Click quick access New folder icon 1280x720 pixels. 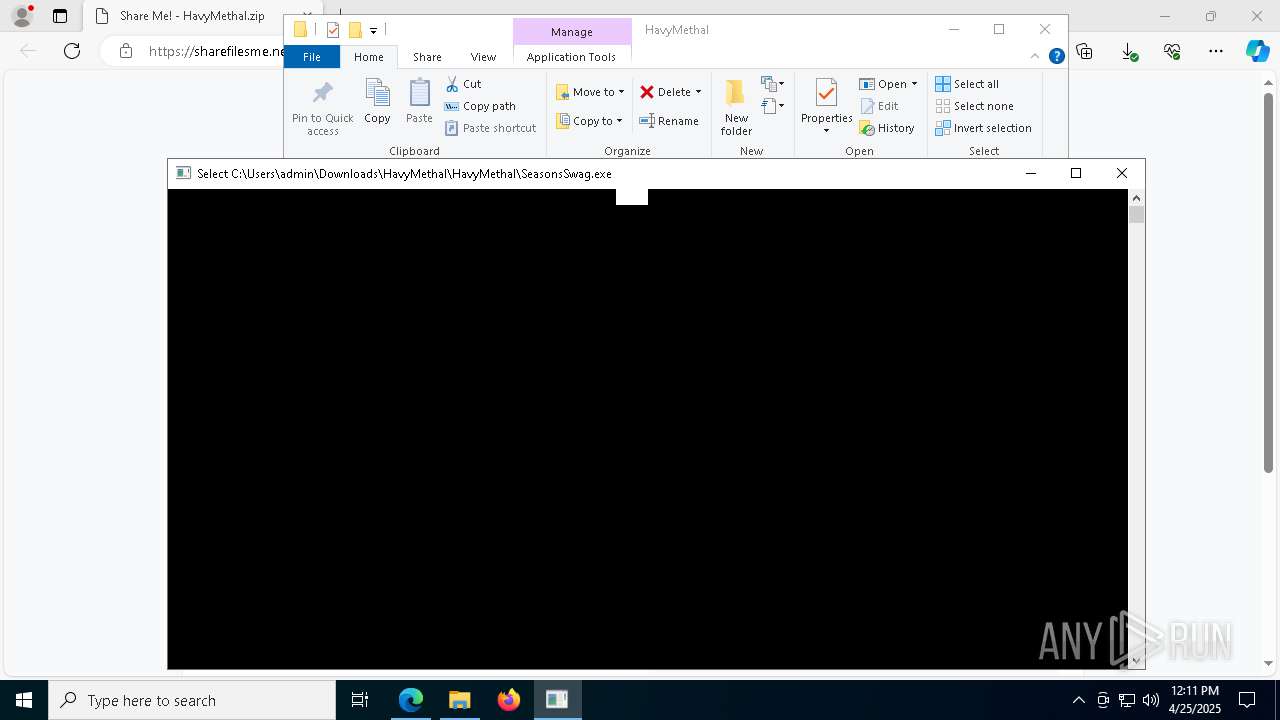[354, 30]
